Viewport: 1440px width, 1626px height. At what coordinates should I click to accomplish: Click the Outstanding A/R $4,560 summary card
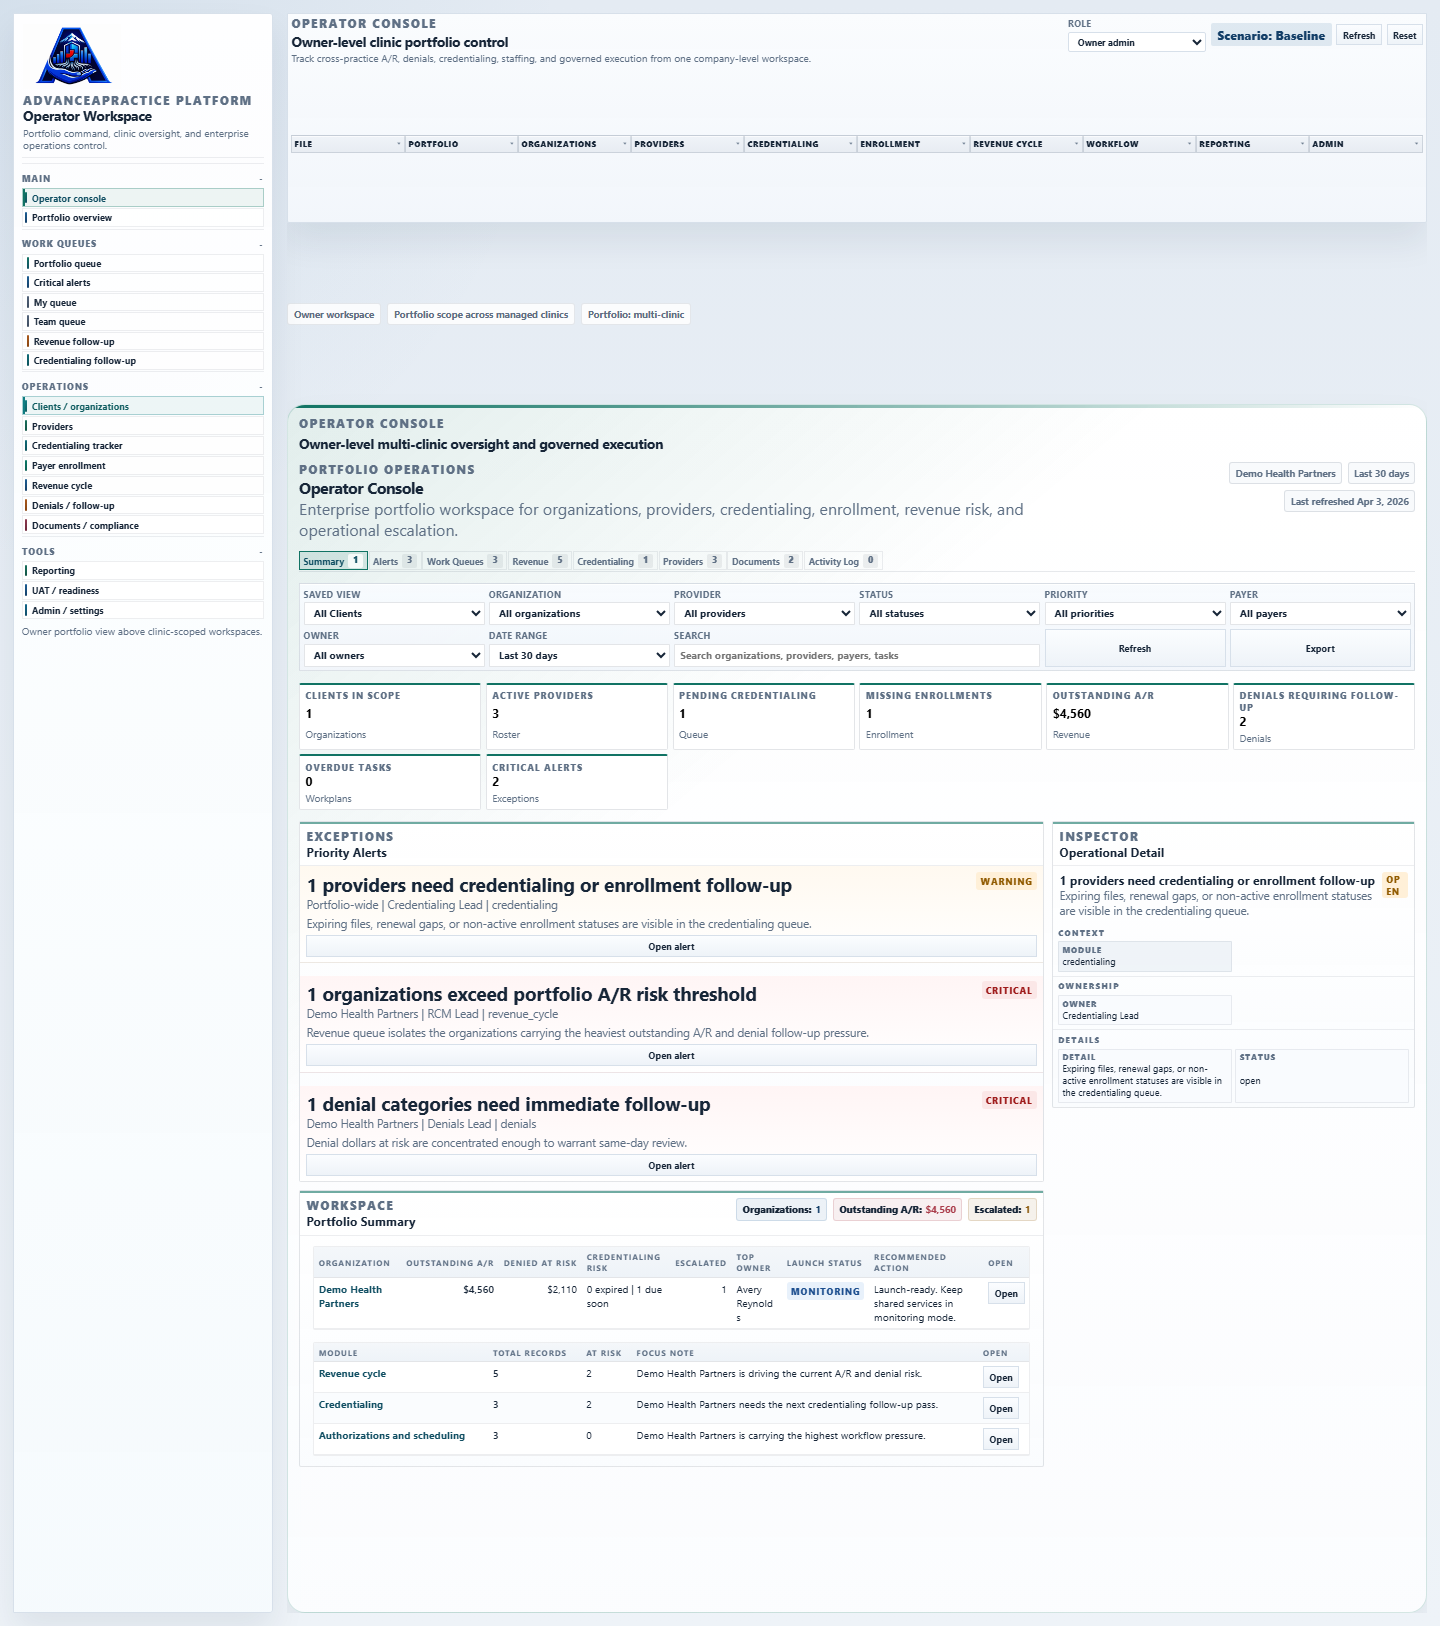pos(1137,716)
